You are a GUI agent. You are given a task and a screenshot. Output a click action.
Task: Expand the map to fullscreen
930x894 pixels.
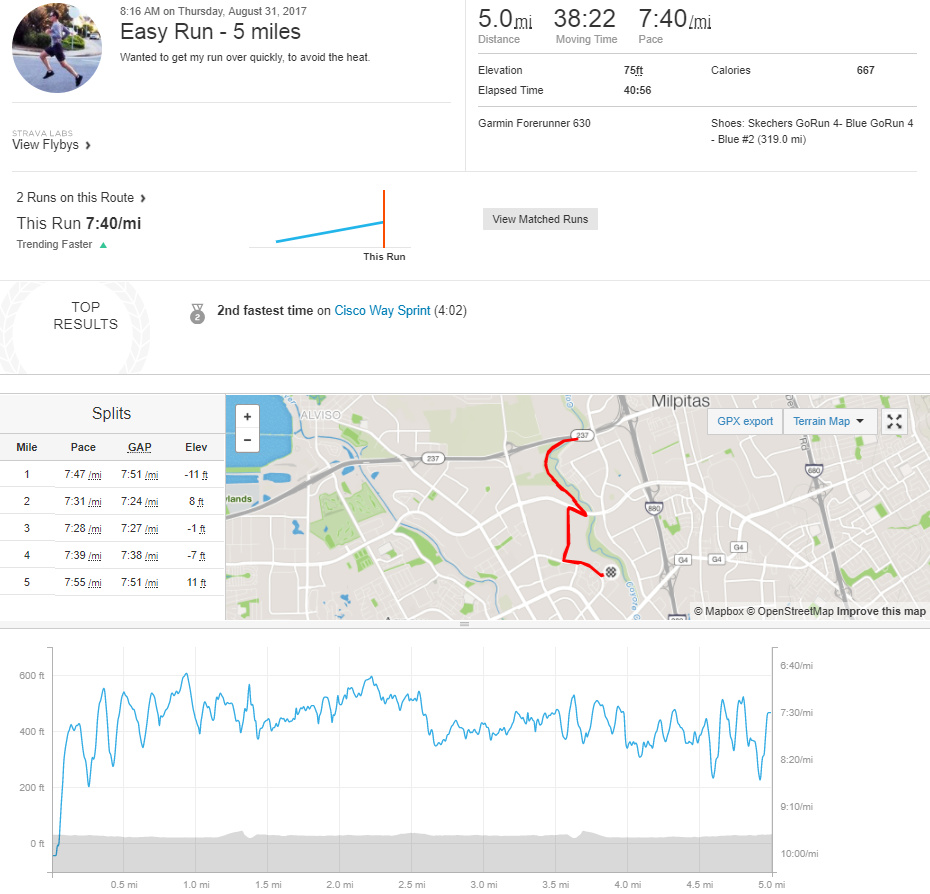pyautogui.click(x=894, y=421)
